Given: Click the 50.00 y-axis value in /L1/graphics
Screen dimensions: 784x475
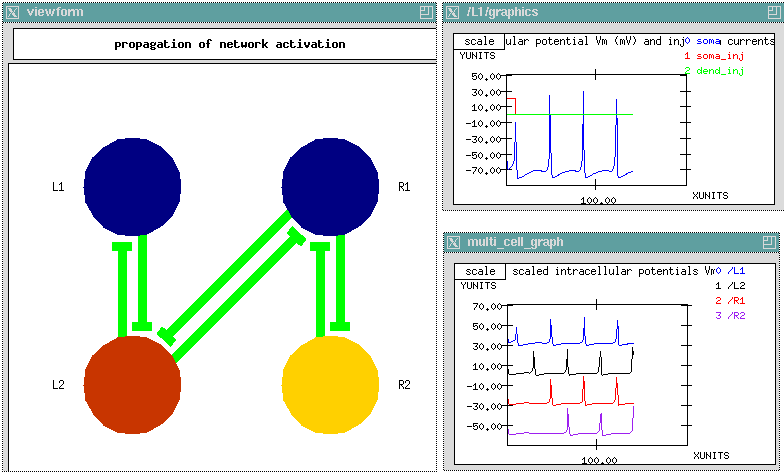Looking at the screenshot, I should [486, 77].
